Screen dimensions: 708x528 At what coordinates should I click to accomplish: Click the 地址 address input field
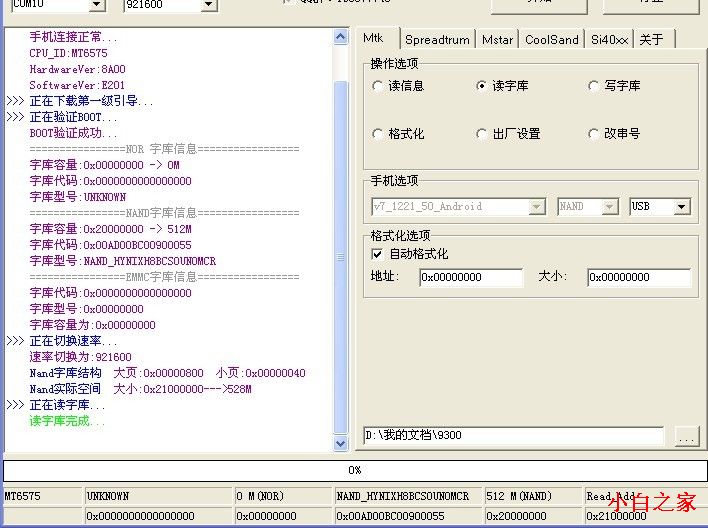click(471, 277)
